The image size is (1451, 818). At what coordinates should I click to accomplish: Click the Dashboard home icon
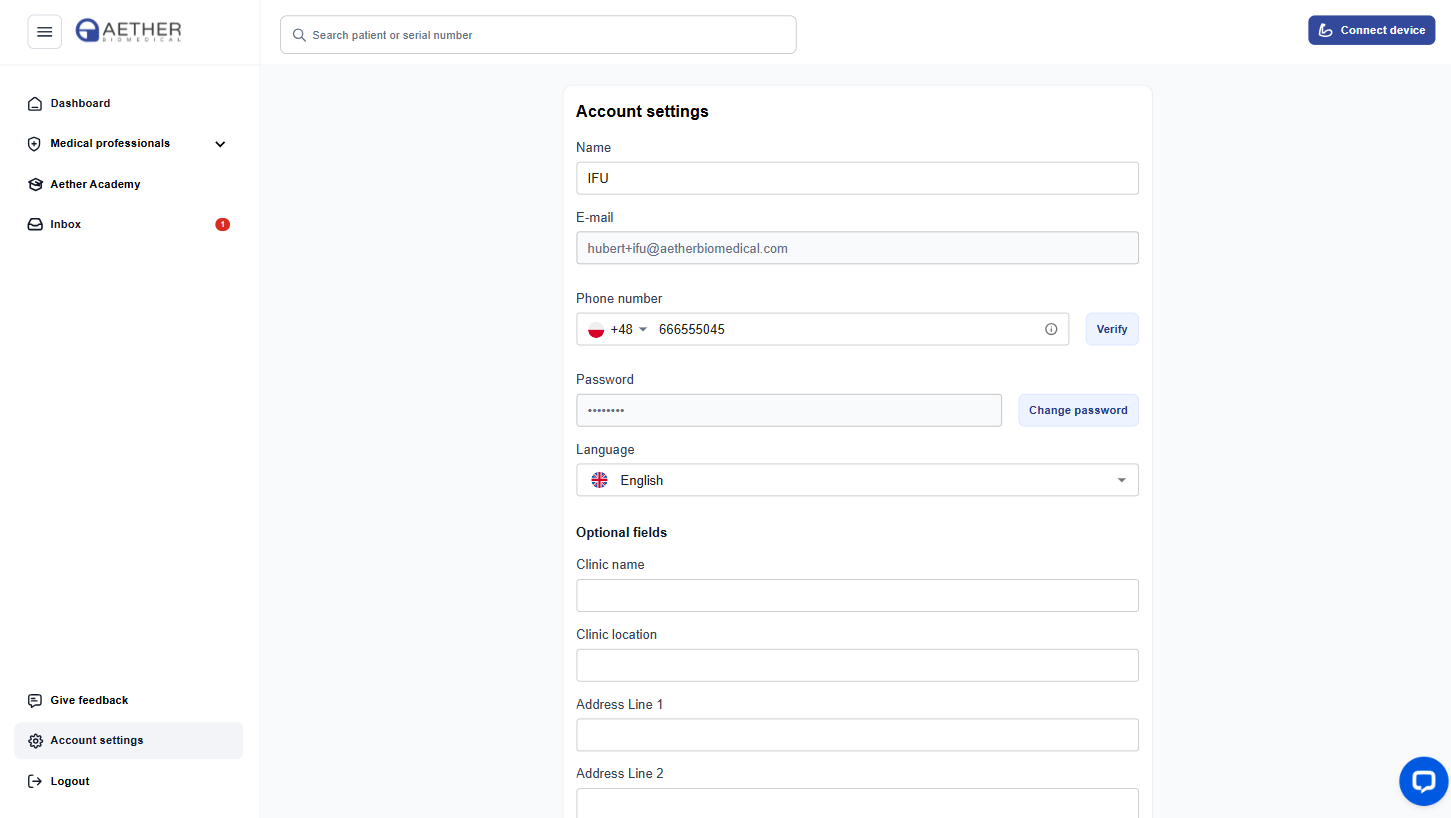35,103
